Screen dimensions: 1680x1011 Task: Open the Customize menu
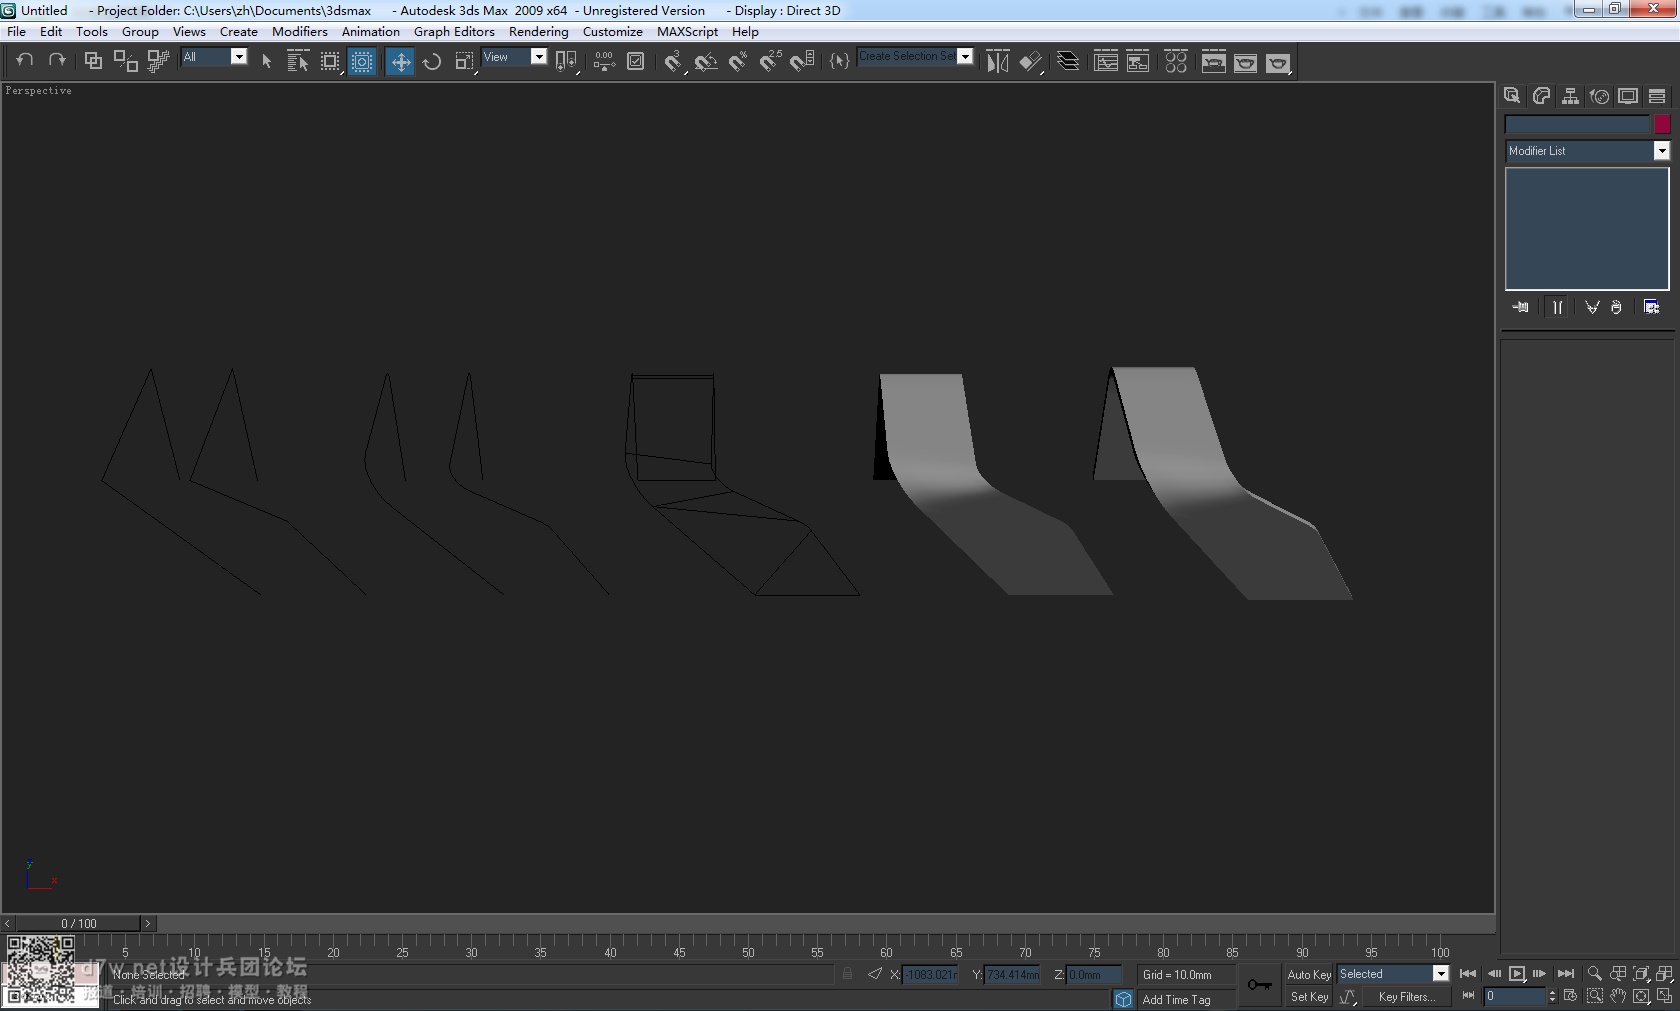click(613, 31)
